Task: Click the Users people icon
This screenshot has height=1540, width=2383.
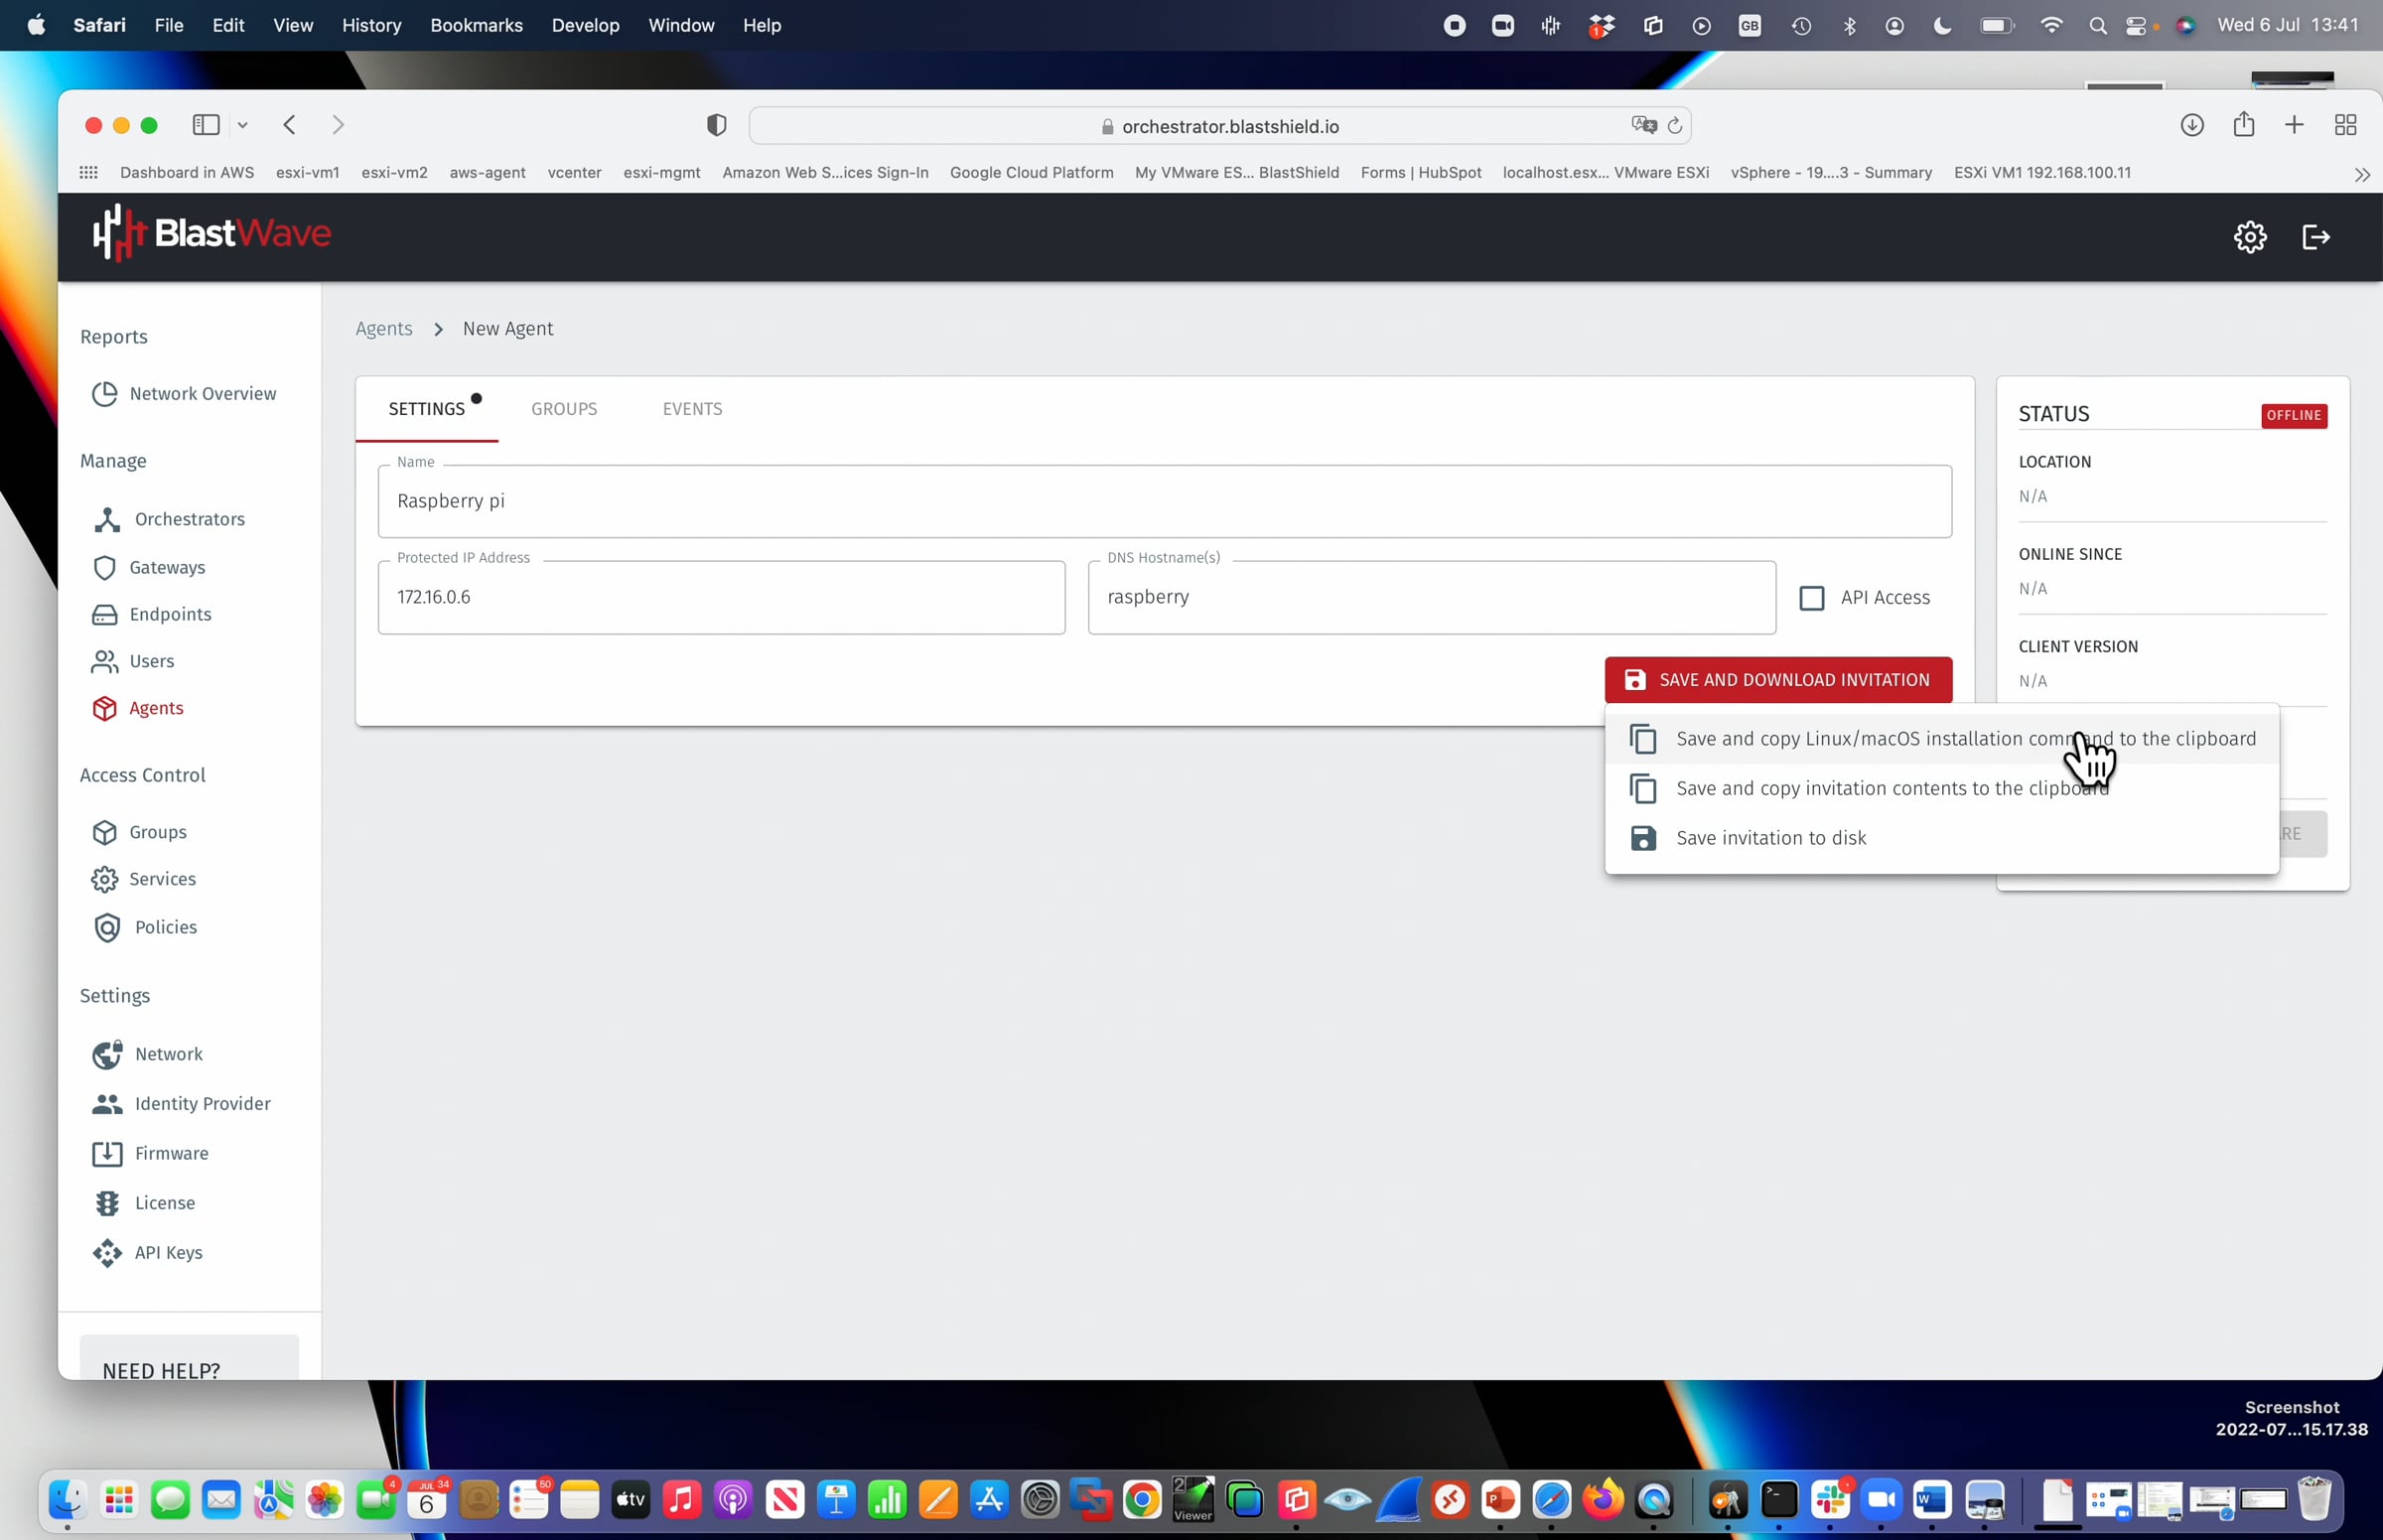Action: pos(105,661)
